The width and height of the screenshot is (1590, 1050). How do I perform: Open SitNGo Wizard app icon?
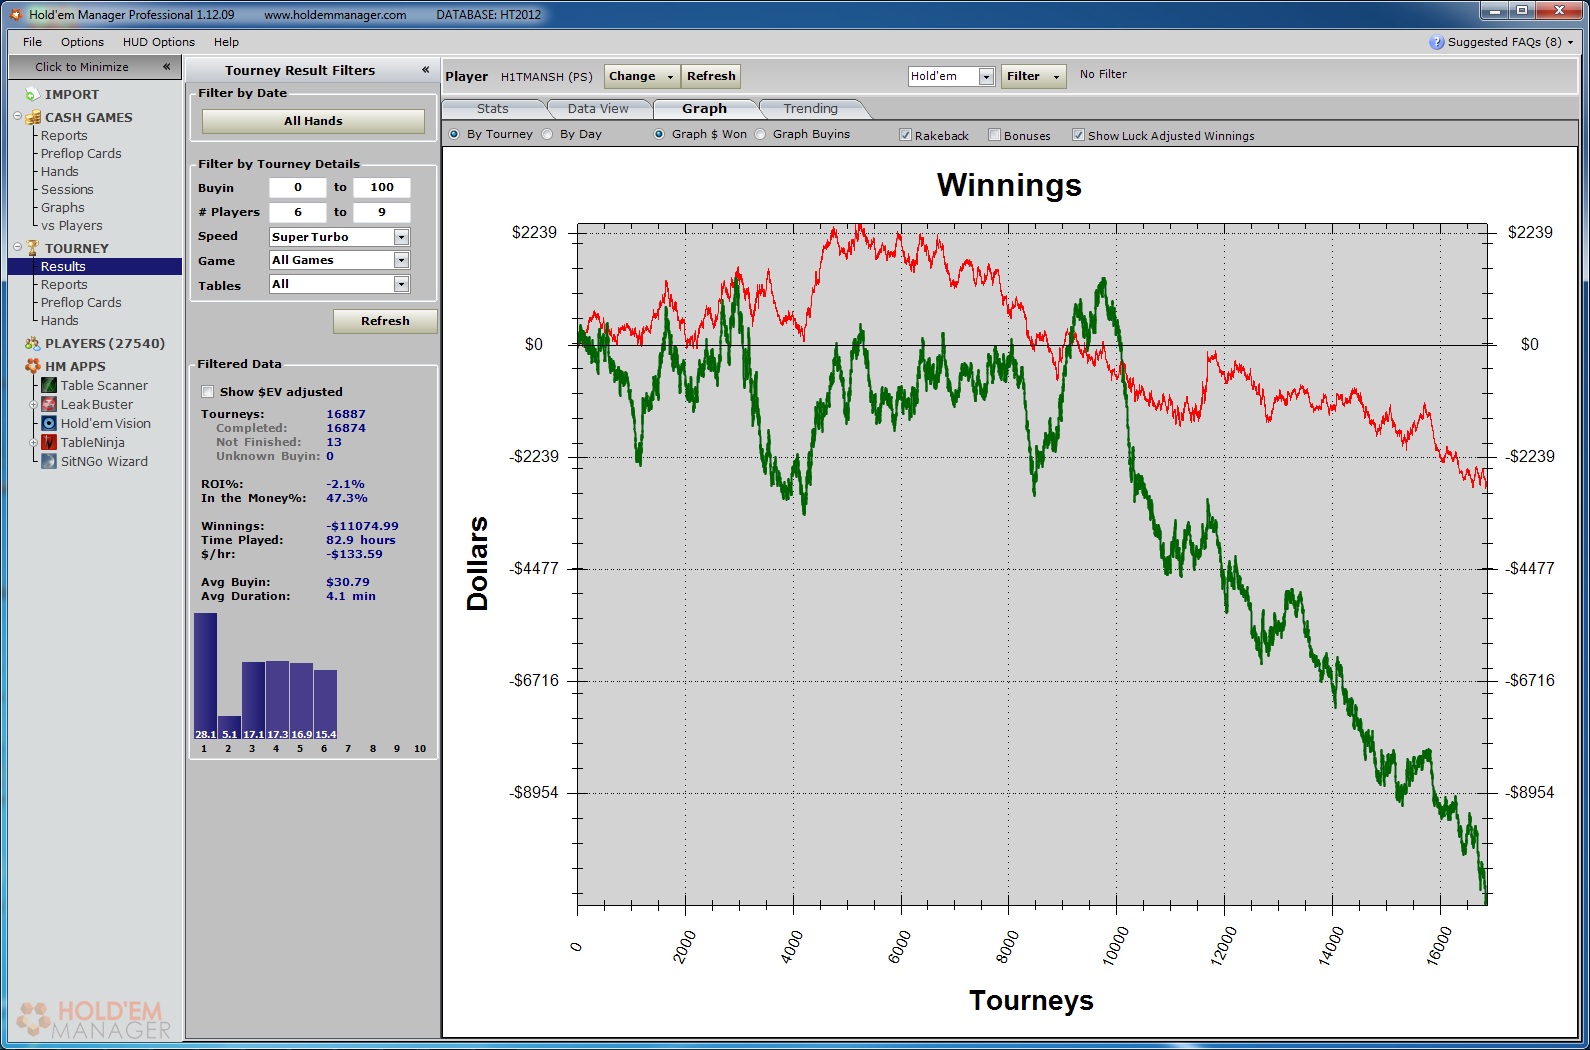pos(49,461)
